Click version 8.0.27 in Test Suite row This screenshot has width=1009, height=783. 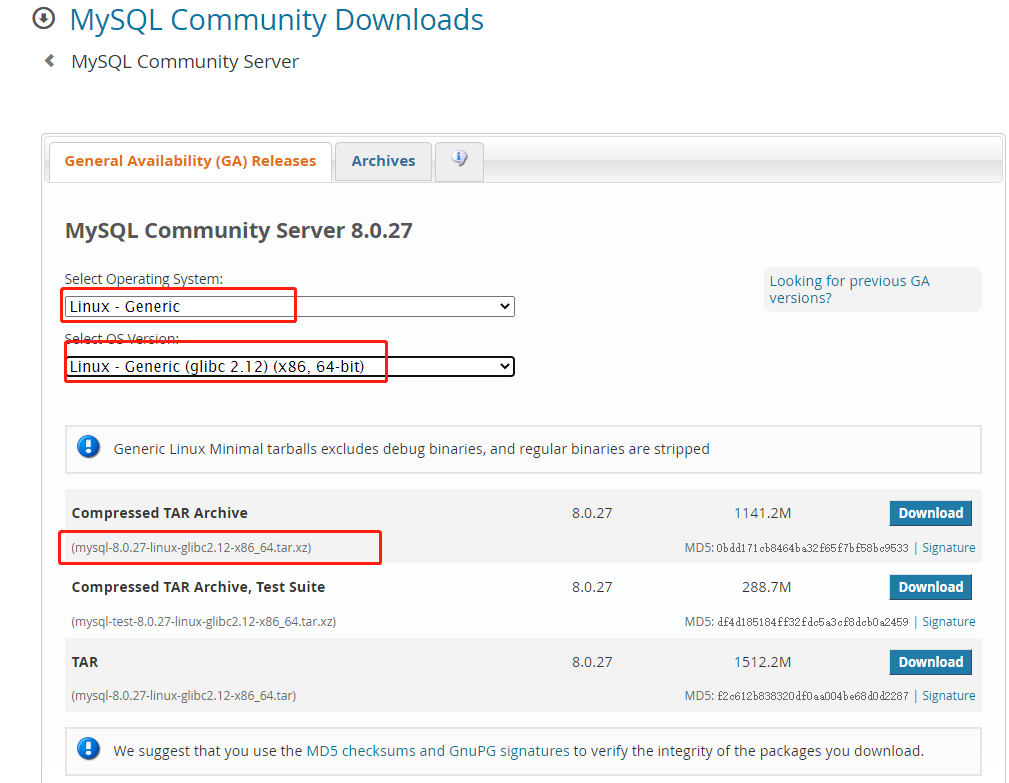pyautogui.click(x=592, y=587)
